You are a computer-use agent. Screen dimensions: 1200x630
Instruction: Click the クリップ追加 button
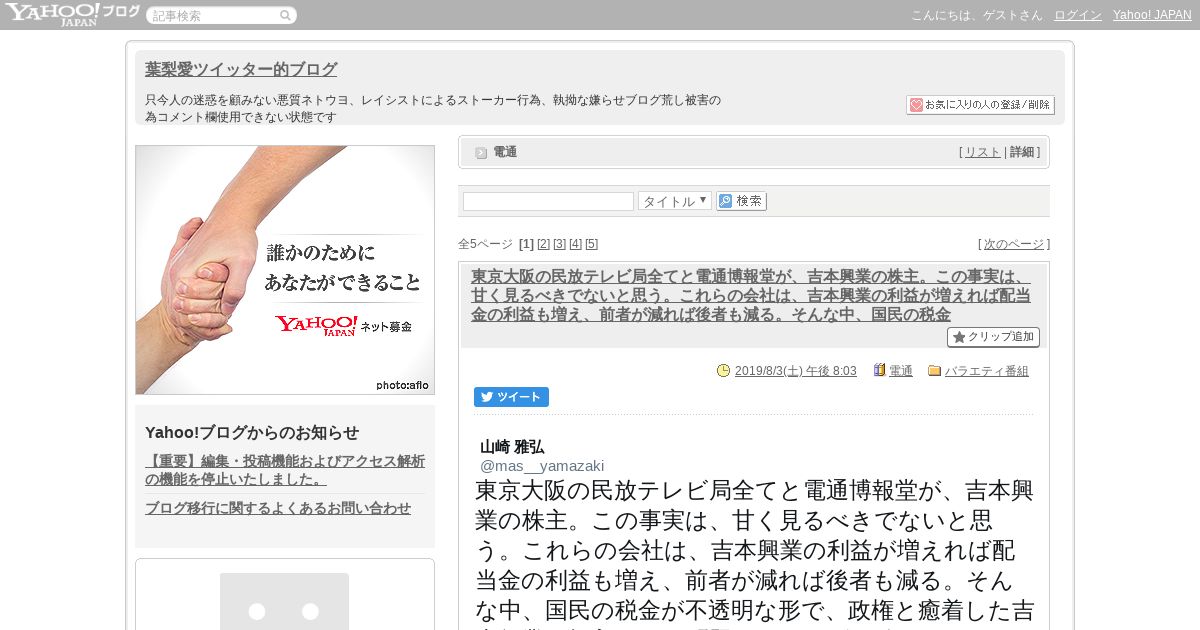993,337
